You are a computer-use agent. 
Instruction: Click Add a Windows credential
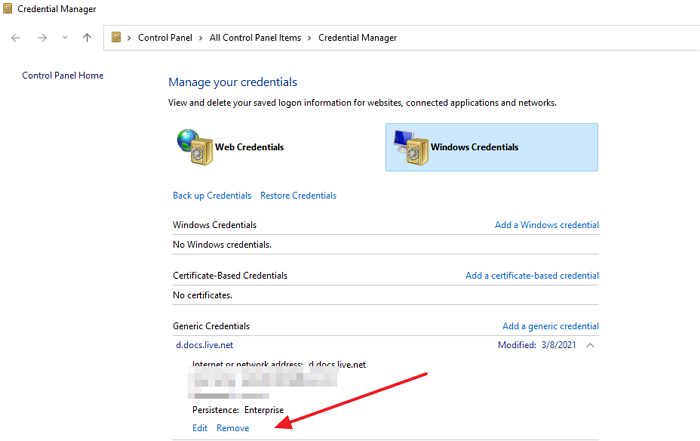tap(546, 225)
